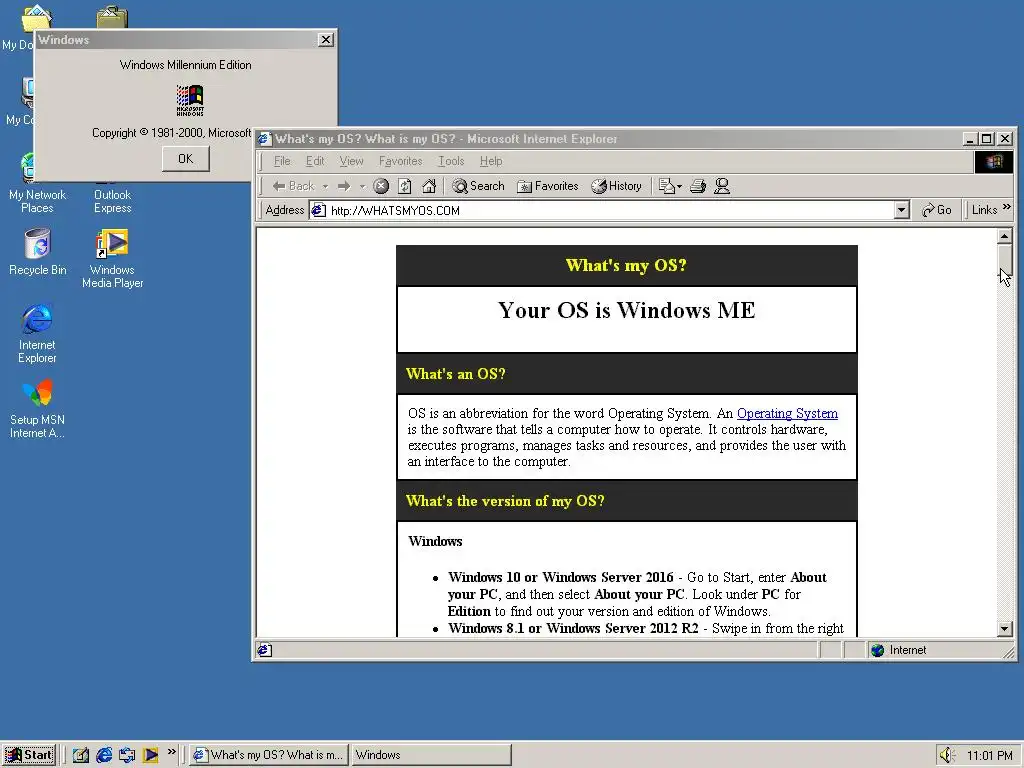Expand the Mail button dropdown arrow

[679, 187]
